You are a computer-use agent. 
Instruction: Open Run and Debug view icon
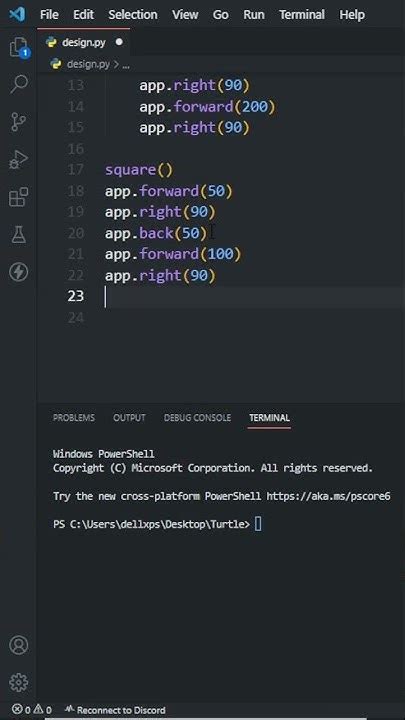19,159
